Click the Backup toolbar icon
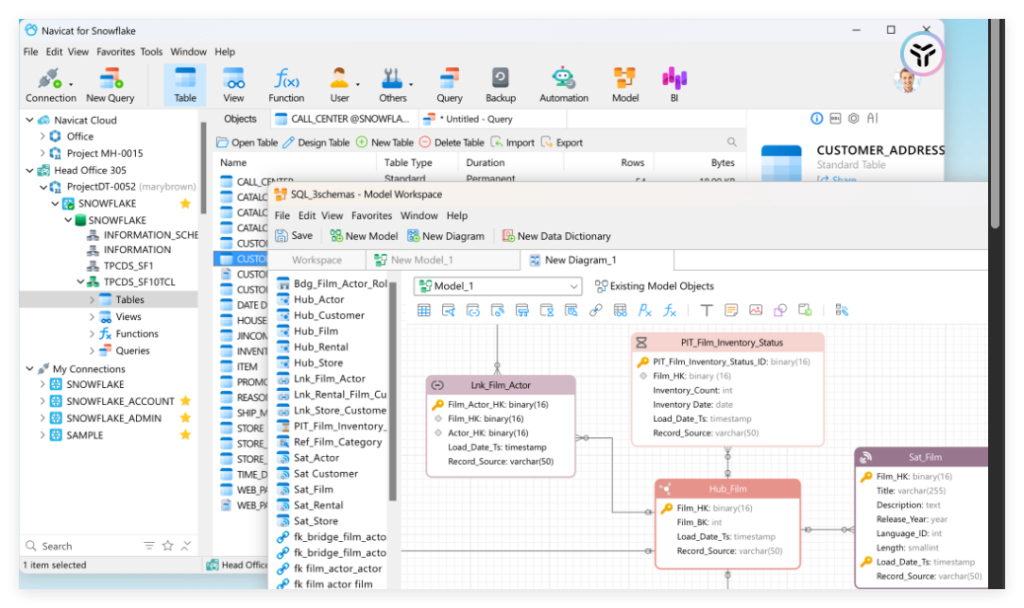 (500, 86)
